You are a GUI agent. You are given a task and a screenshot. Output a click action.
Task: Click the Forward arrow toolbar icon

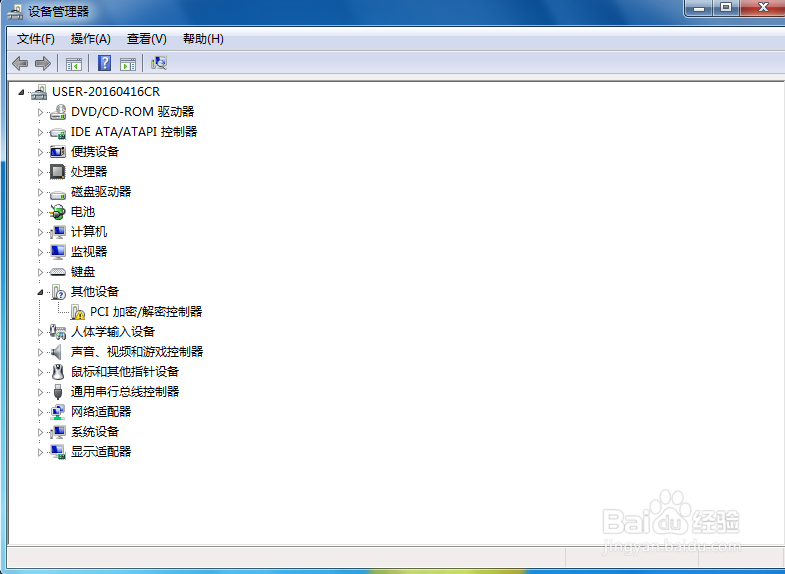click(x=43, y=64)
